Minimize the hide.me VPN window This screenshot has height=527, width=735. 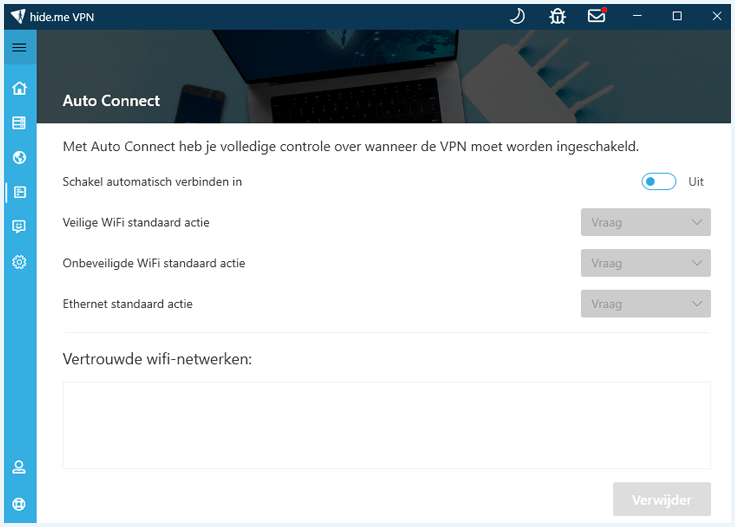point(637,16)
